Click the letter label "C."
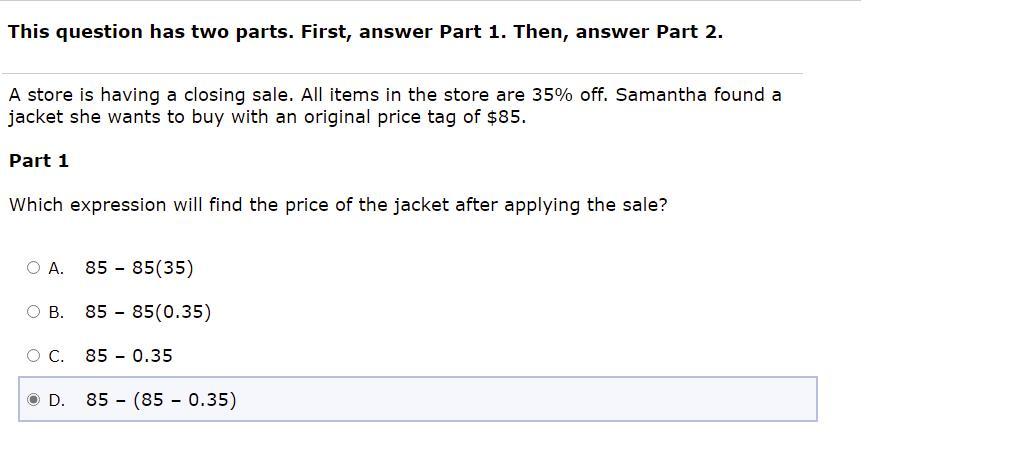Image resolution: width=1035 pixels, height=469 pixels. 56,357
